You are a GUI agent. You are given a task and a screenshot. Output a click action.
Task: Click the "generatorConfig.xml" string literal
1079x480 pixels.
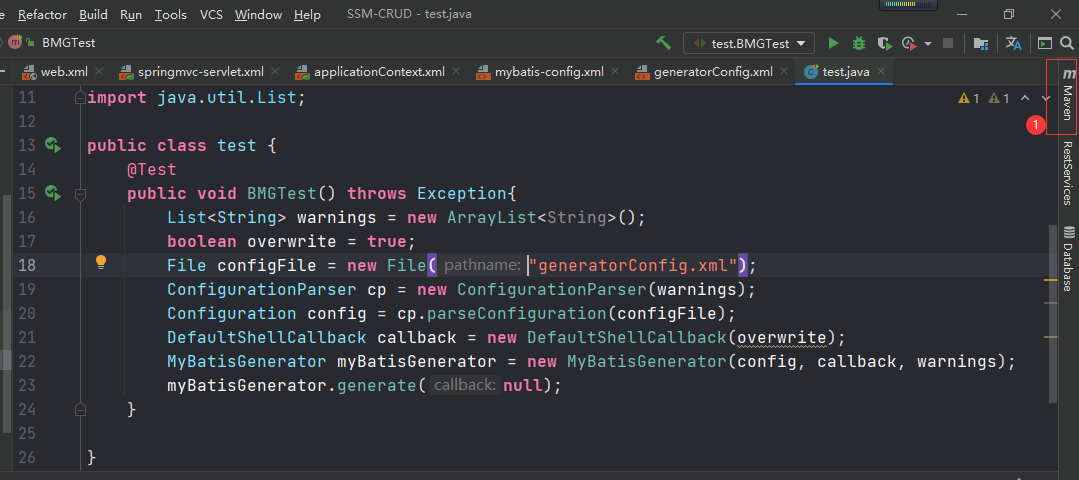(634, 265)
